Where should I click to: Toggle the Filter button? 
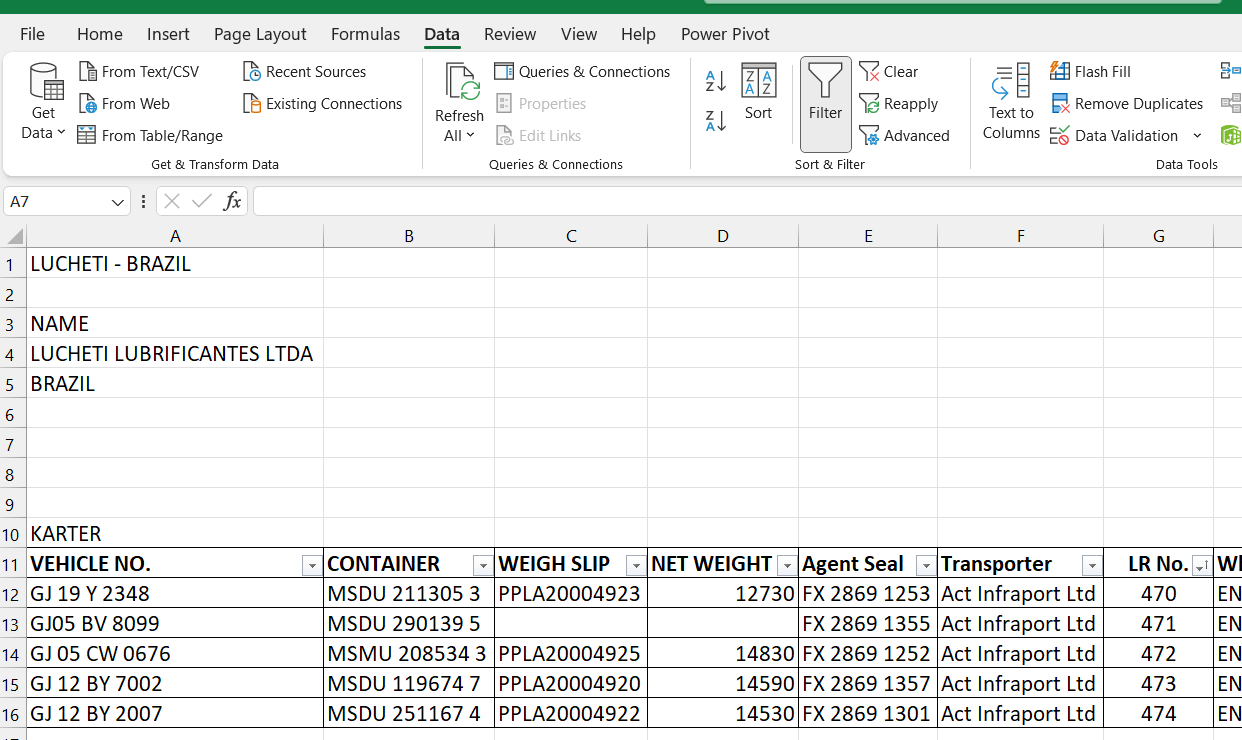coord(826,103)
